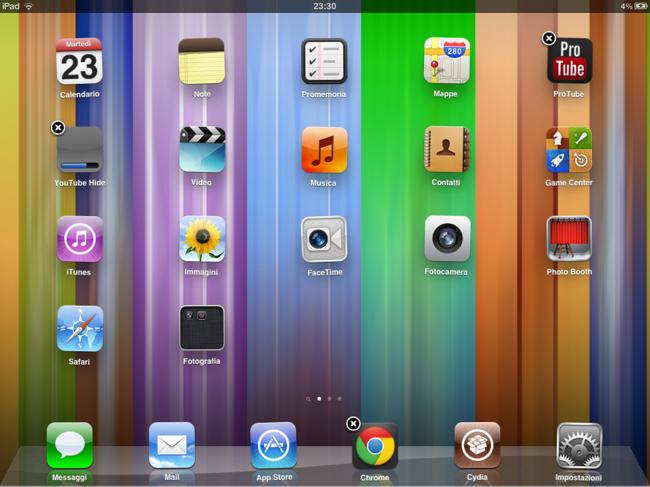
Task: Open the Fotografia folder
Action: coord(202,328)
